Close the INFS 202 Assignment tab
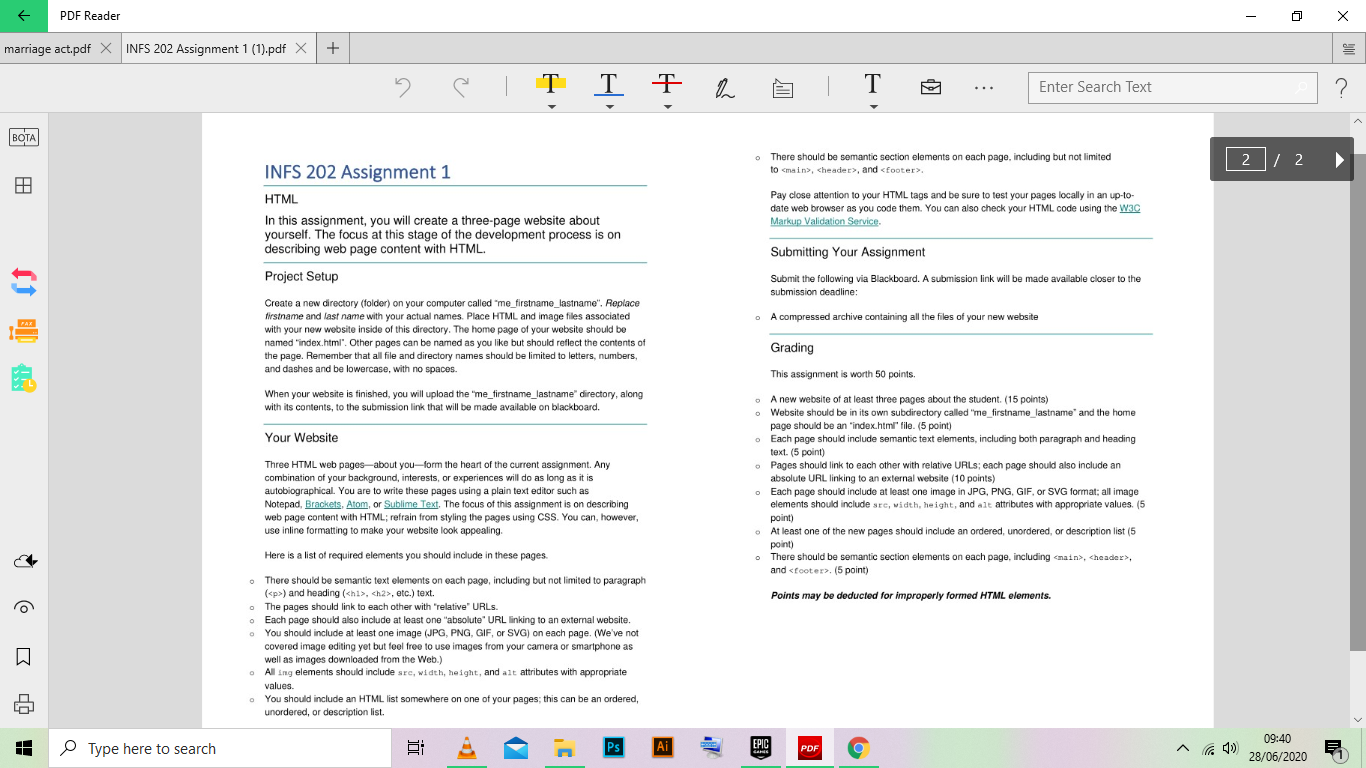Image resolution: width=1366 pixels, height=768 pixels. (x=301, y=48)
